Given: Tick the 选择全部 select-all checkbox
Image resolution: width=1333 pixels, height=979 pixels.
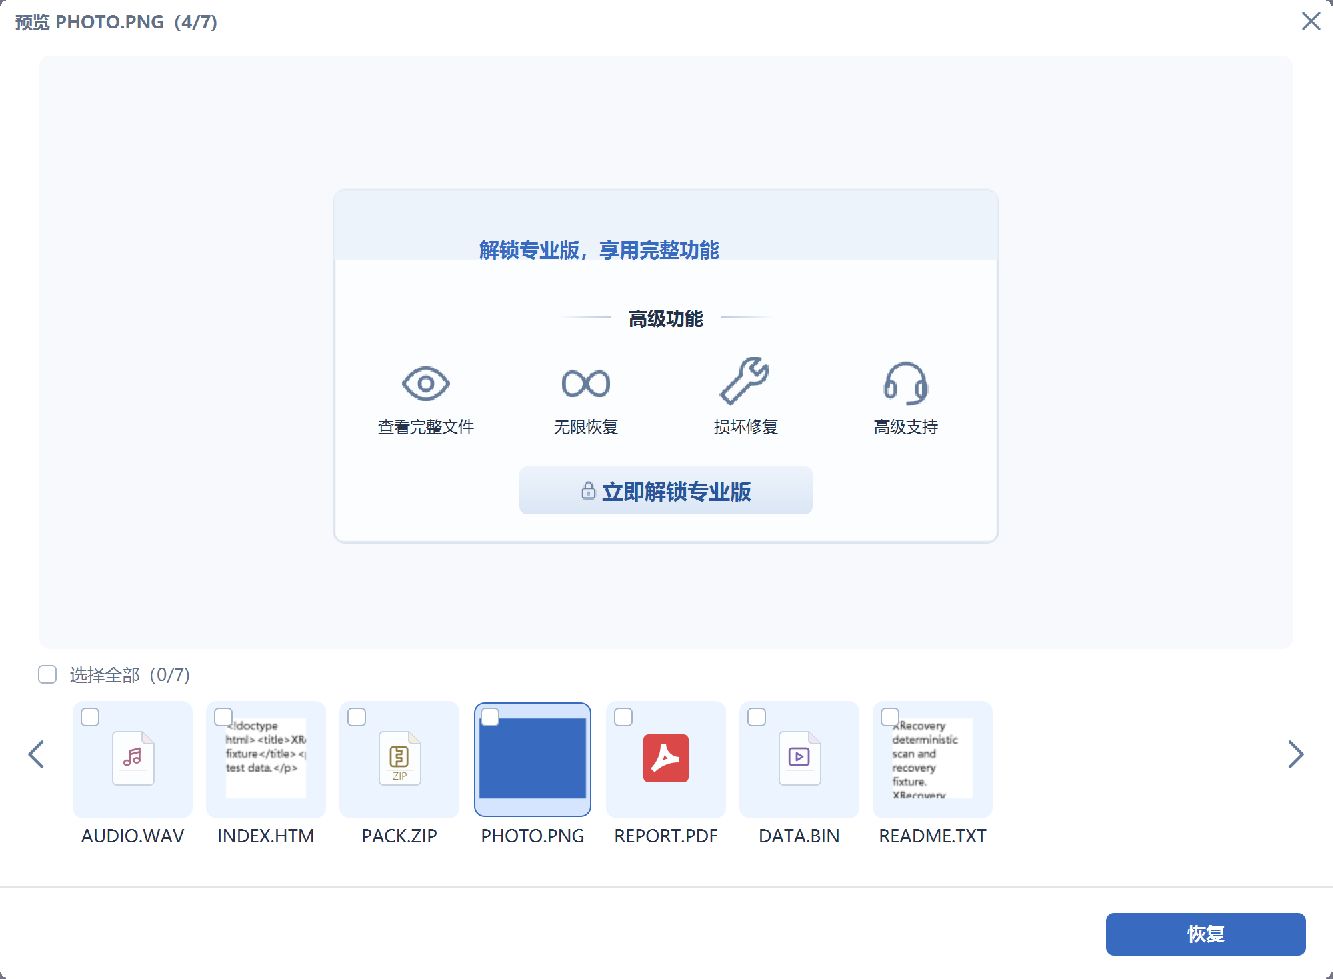Looking at the screenshot, I should click(x=47, y=675).
